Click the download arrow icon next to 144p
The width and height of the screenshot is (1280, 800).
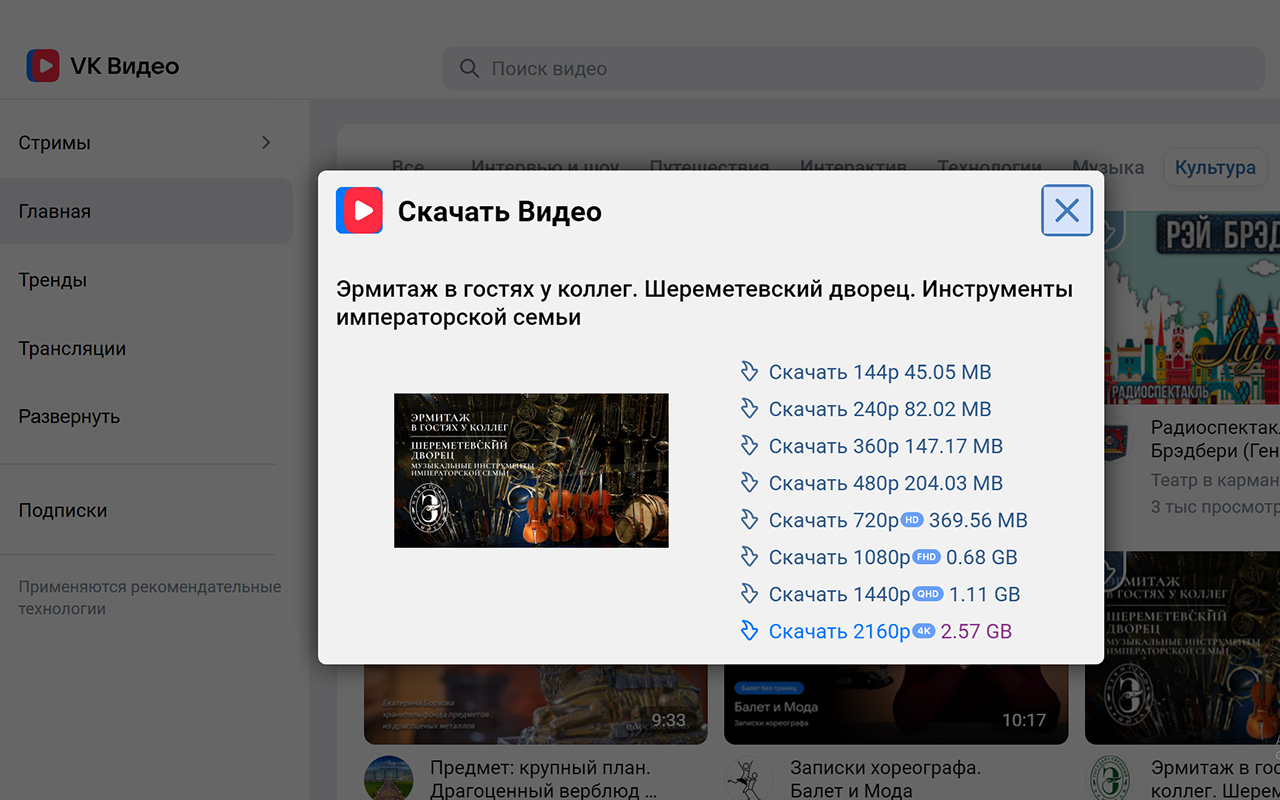pos(749,371)
